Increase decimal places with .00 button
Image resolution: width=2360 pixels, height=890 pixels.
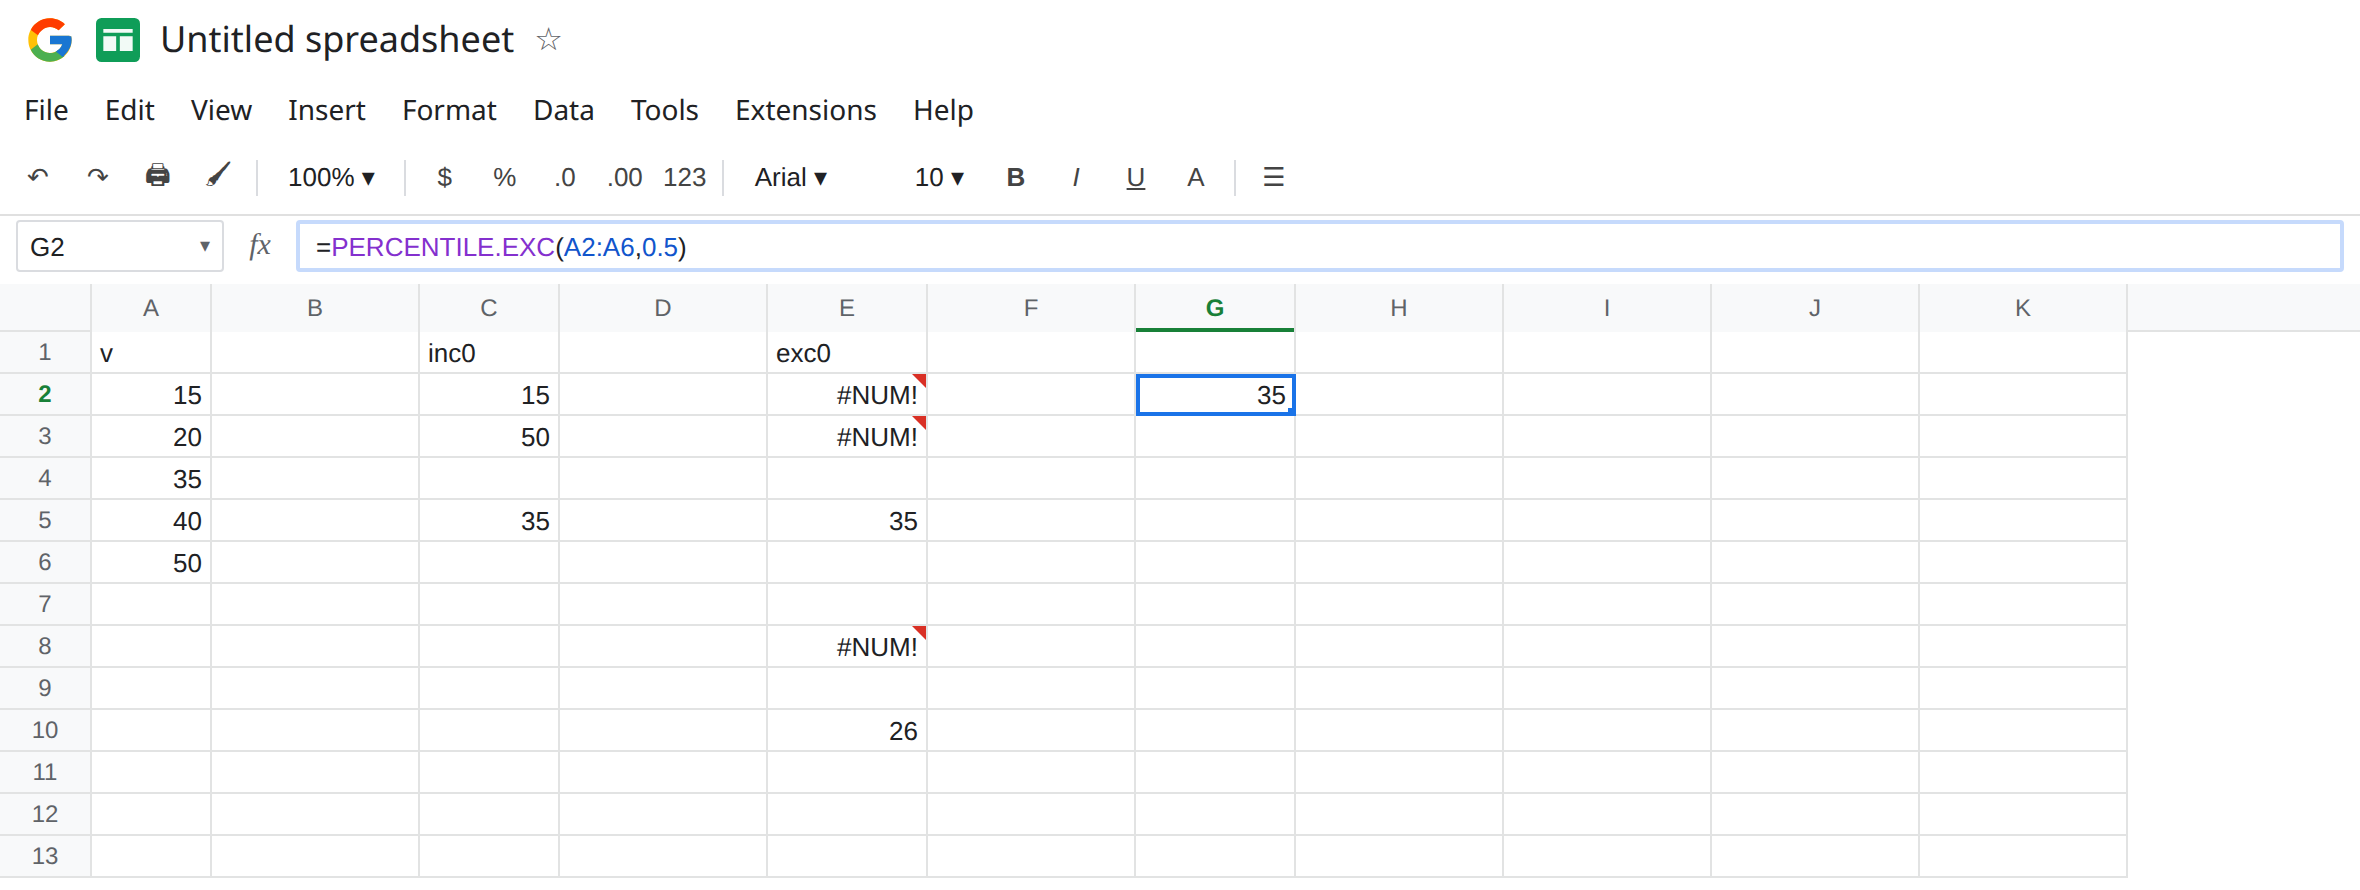point(625,177)
